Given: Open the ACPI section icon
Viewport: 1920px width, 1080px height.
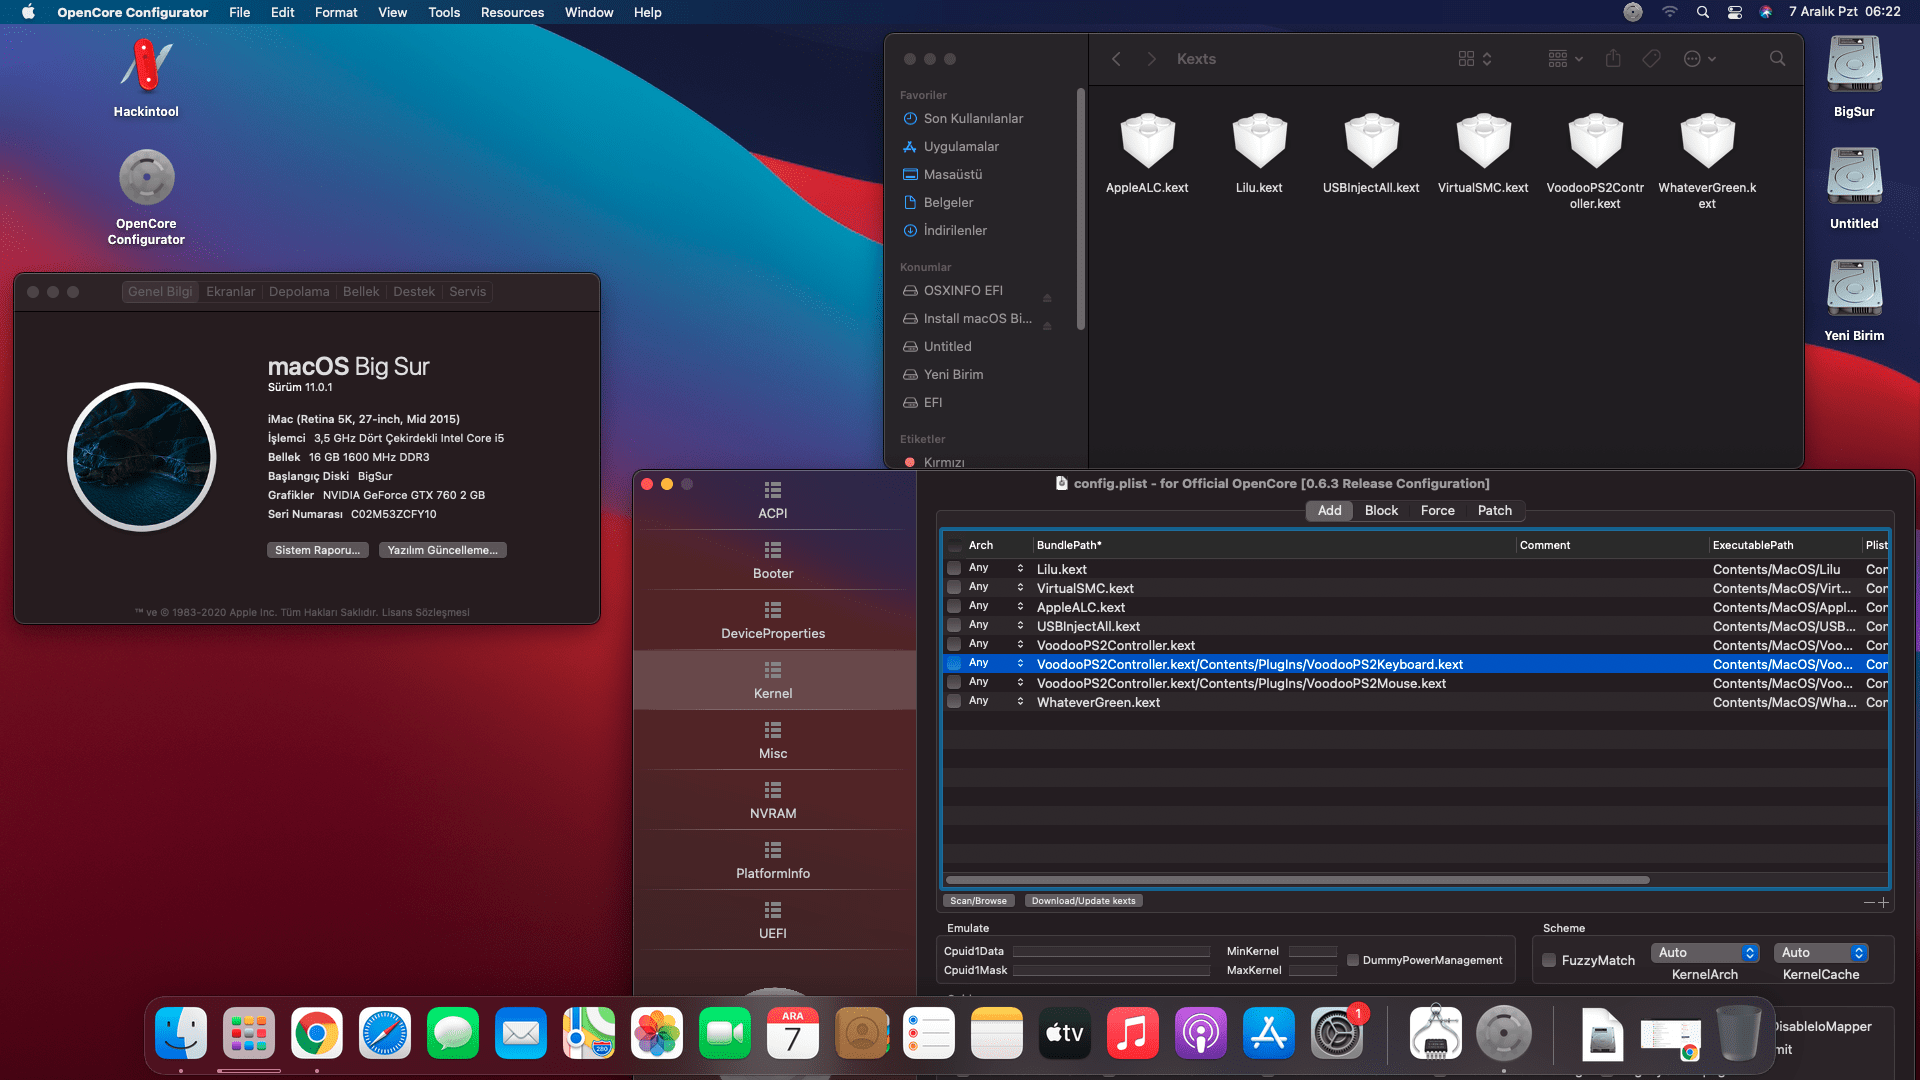Looking at the screenshot, I should point(772,491).
